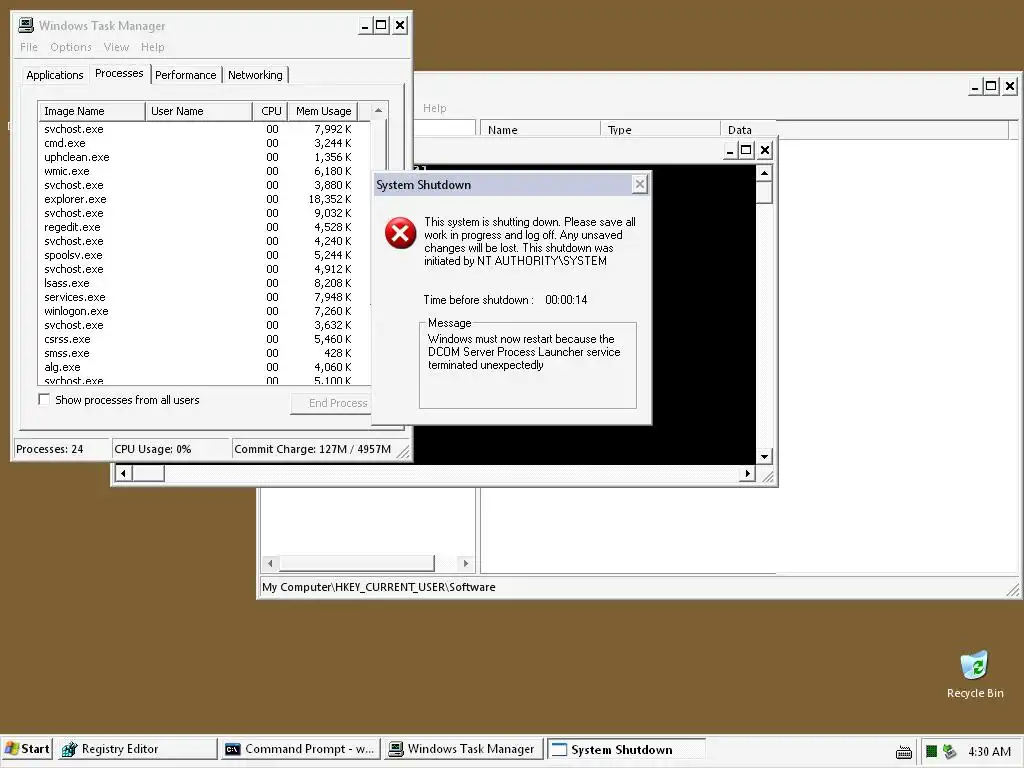Viewport: 1024px width, 768px height.
Task: Switch to Command Prompt taskbar button
Action: [x=300, y=749]
